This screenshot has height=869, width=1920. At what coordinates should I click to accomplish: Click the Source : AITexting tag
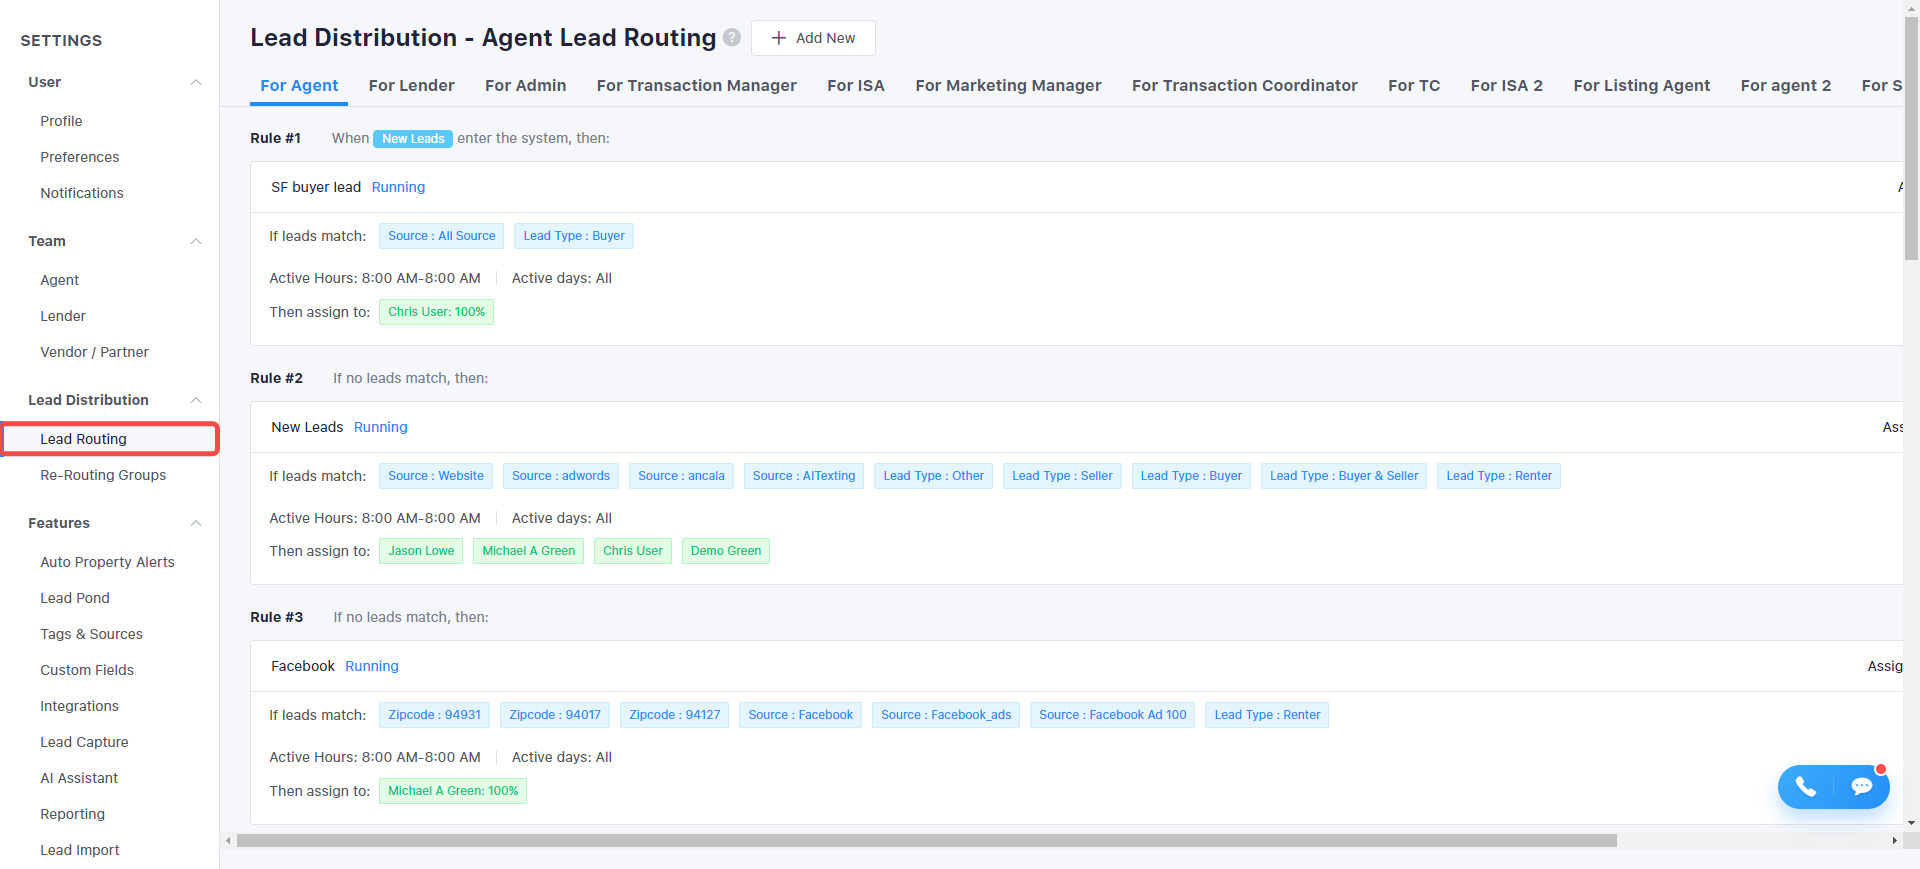(804, 476)
